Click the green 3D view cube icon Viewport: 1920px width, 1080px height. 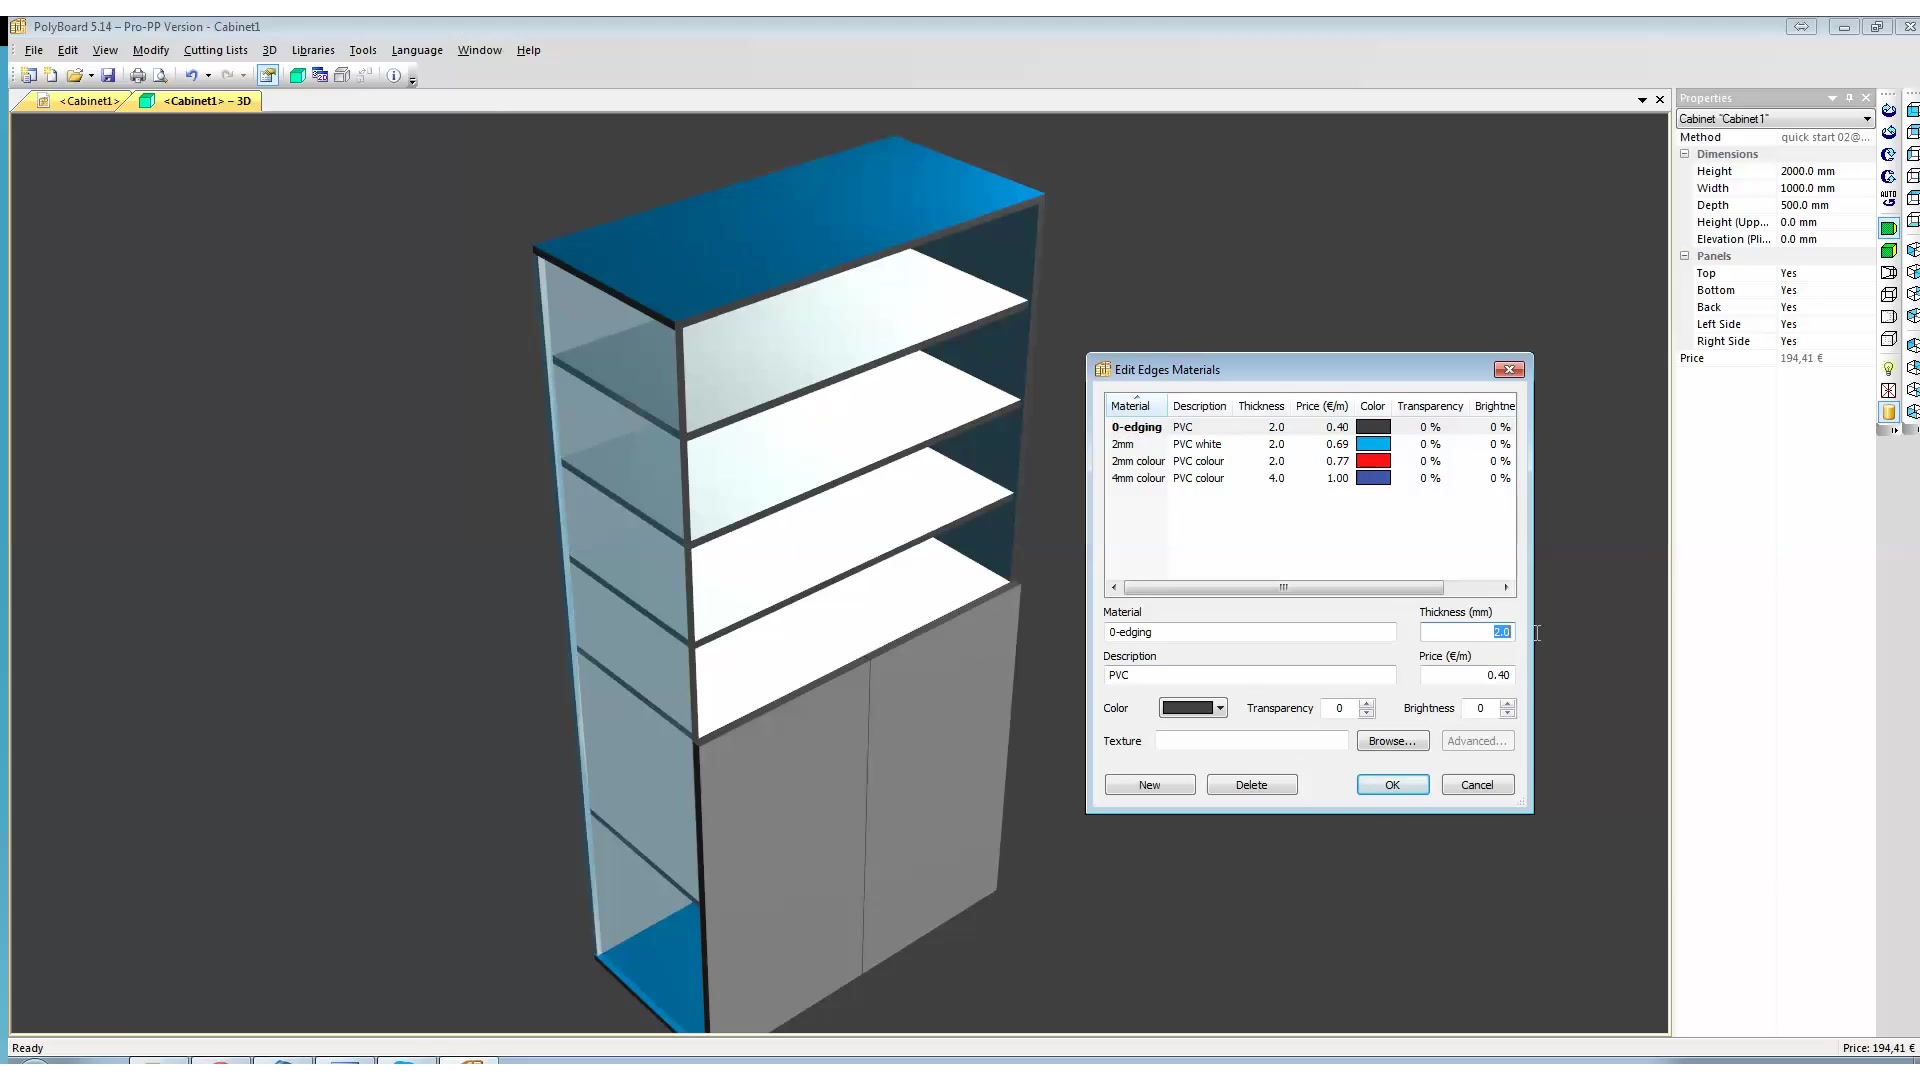click(297, 75)
